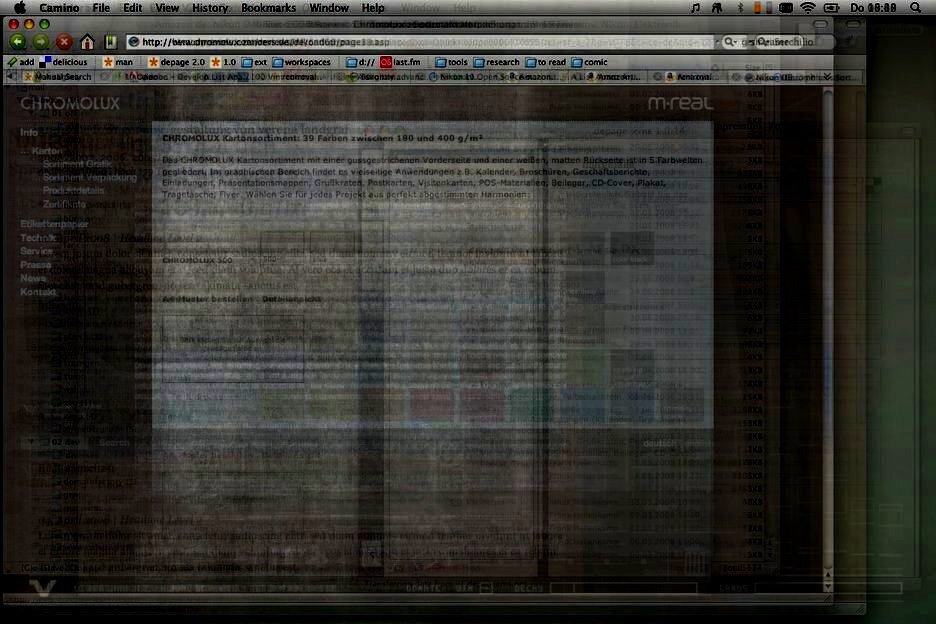This screenshot has height=624, width=936.
Task: Expand the 'workspaces' bookmark folder
Action: click(x=301, y=62)
